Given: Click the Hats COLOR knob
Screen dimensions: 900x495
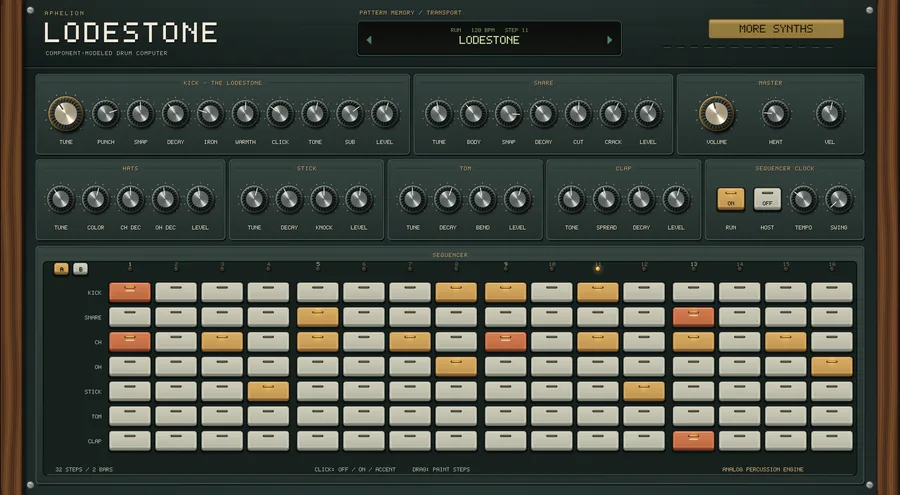Looking at the screenshot, I should point(95,199).
